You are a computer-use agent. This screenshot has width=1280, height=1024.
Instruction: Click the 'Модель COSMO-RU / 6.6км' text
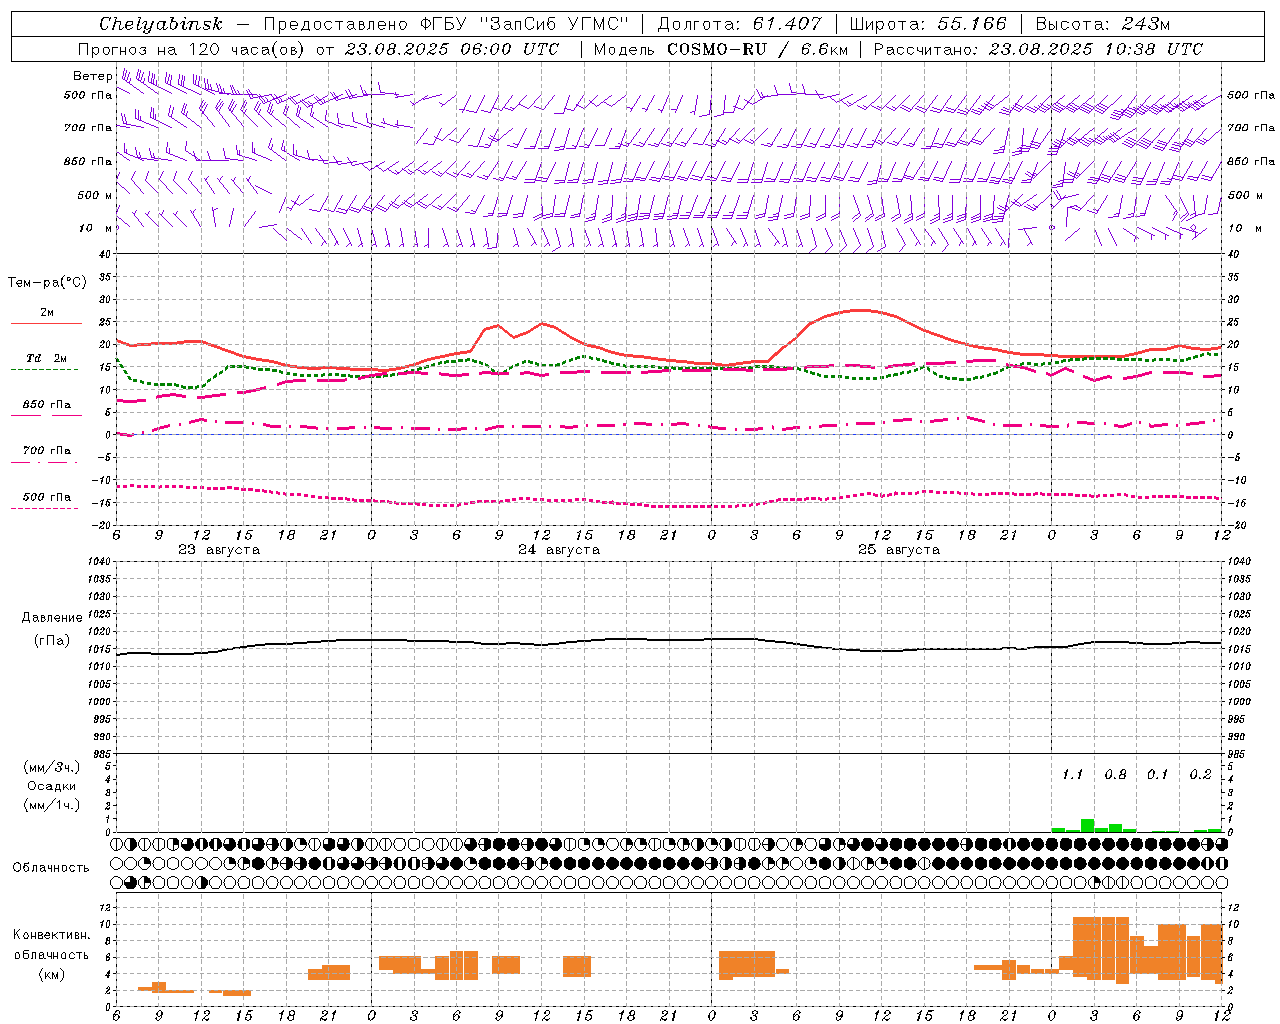(721, 49)
